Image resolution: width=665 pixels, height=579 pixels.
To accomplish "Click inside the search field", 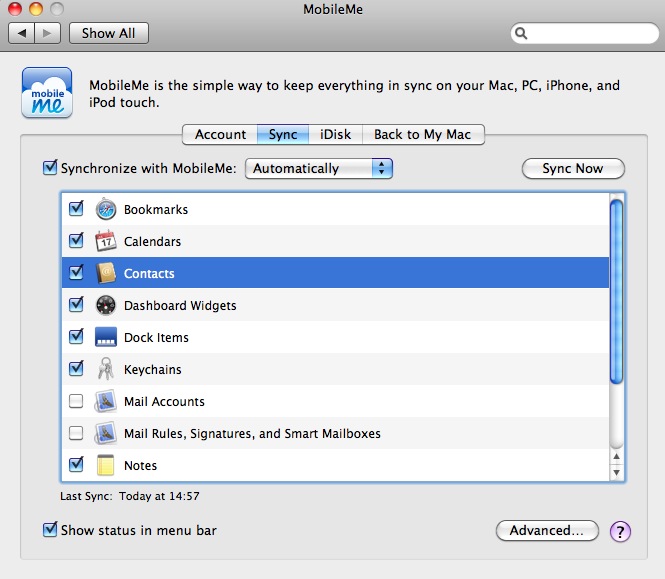I will (x=585, y=33).
